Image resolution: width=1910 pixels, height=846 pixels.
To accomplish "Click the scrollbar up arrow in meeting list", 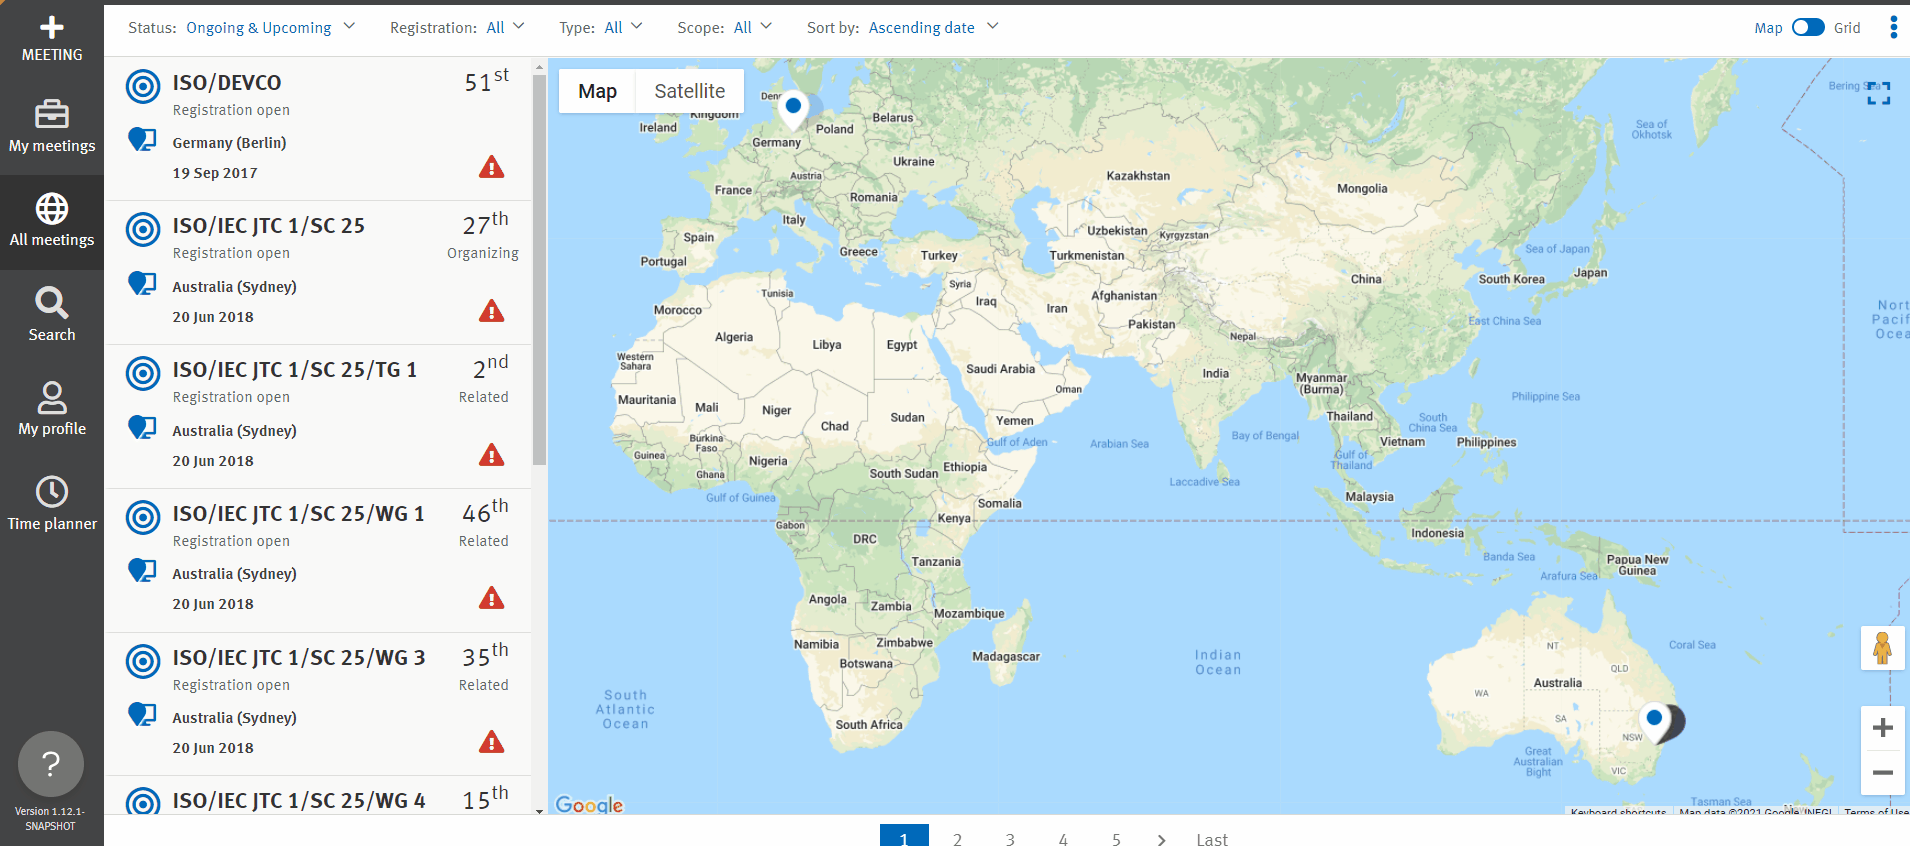I will point(540,67).
